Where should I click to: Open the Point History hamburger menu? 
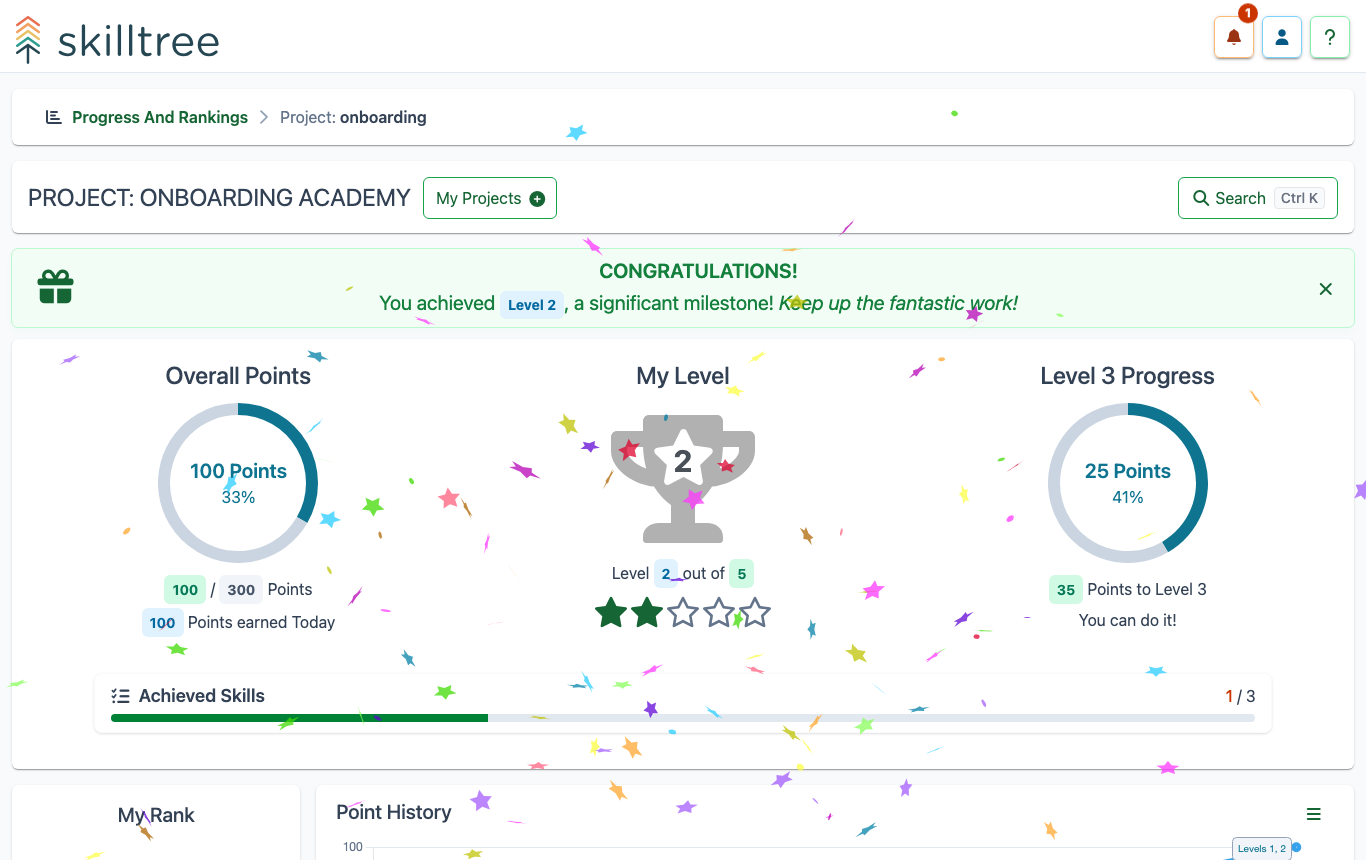click(x=1314, y=814)
